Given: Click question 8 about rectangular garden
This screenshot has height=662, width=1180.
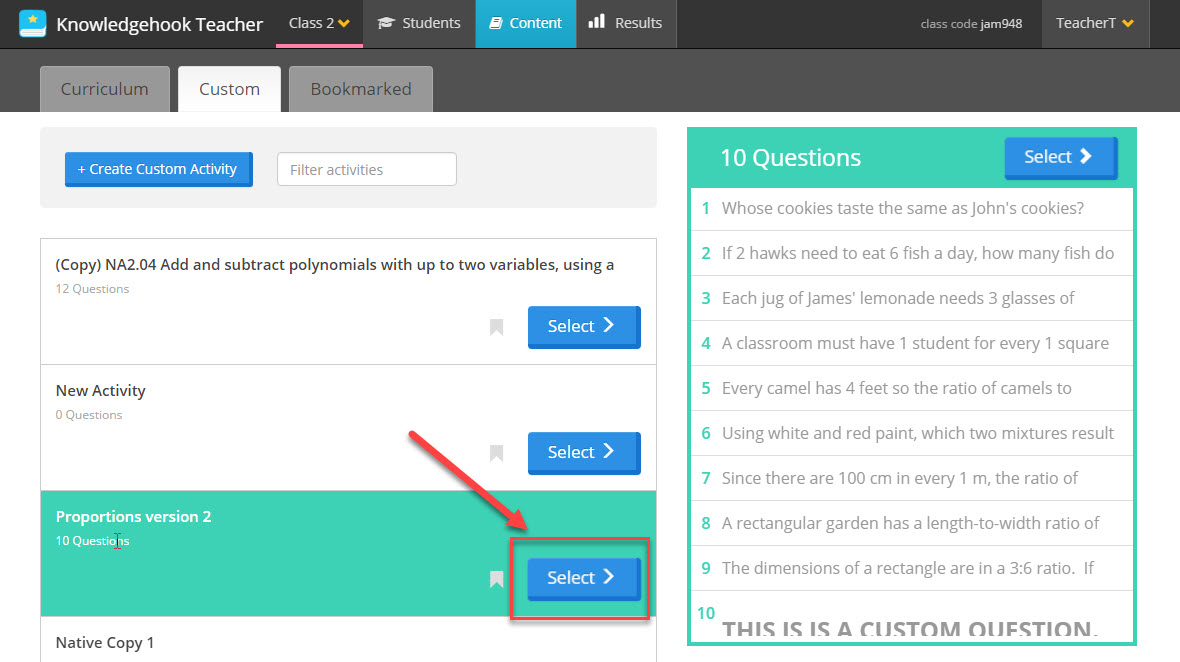Looking at the screenshot, I should pyautogui.click(x=912, y=523).
